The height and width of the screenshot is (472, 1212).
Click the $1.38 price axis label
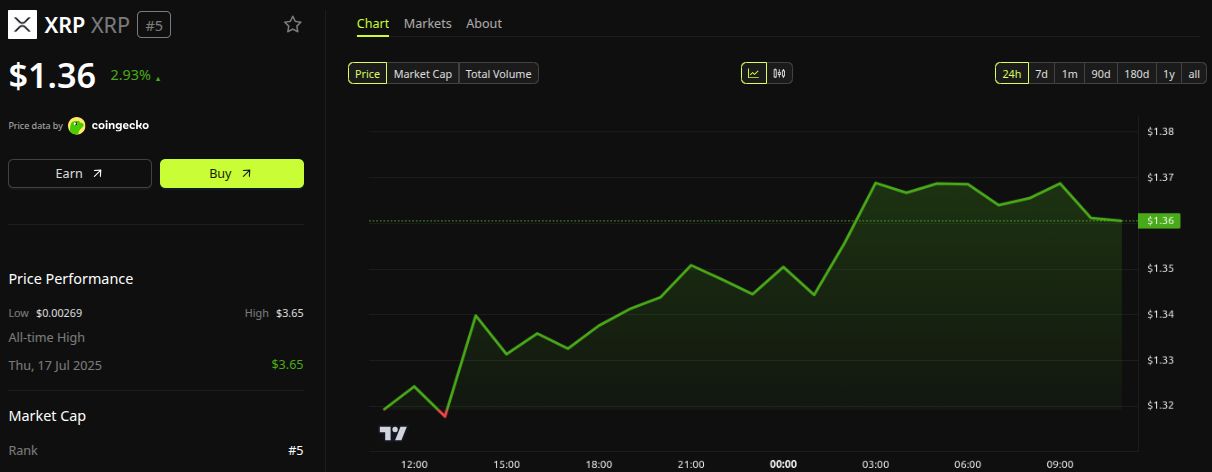click(x=1160, y=132)
